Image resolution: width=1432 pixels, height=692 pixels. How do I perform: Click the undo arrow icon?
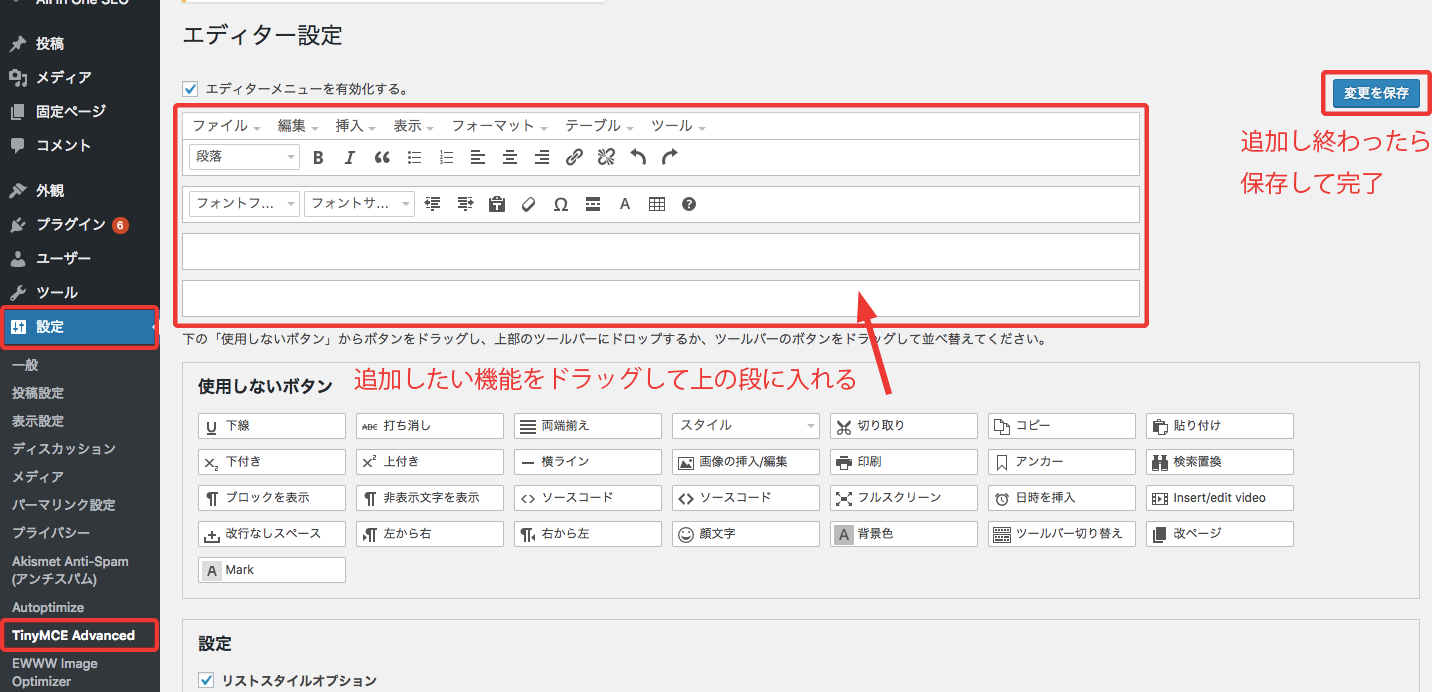coord(638,157)
